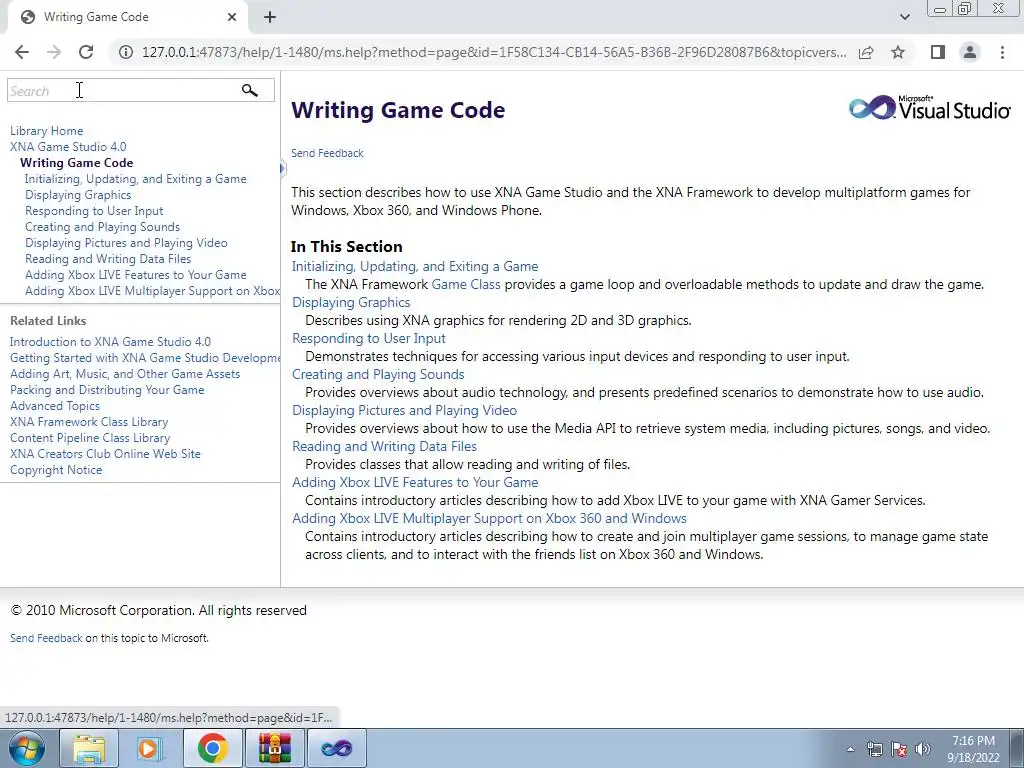Show hidden tray icons arrow
Screen dimensions: 1024x768
(x=850, y=749)
